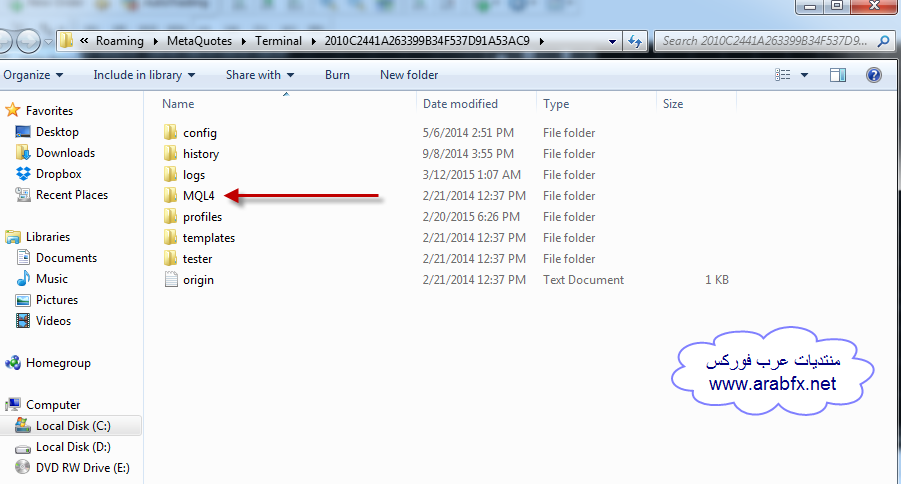The width and height of the screenshot is (901, 484).
Task: Click the MetaQuotes breadcrumb segment
Action: tap(199, 41)
